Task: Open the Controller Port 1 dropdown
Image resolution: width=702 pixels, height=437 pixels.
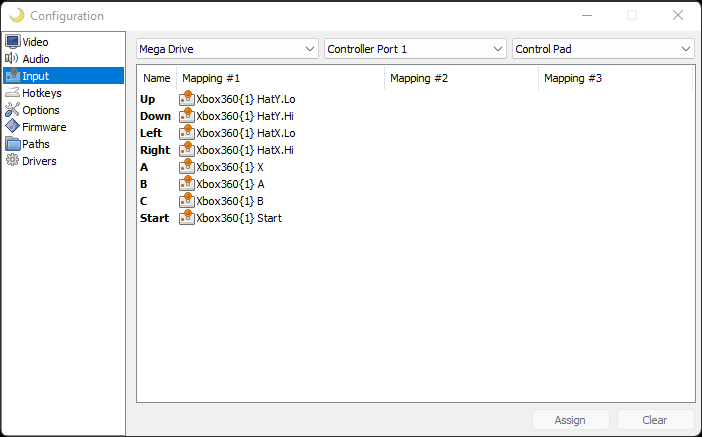Action: 415,49
